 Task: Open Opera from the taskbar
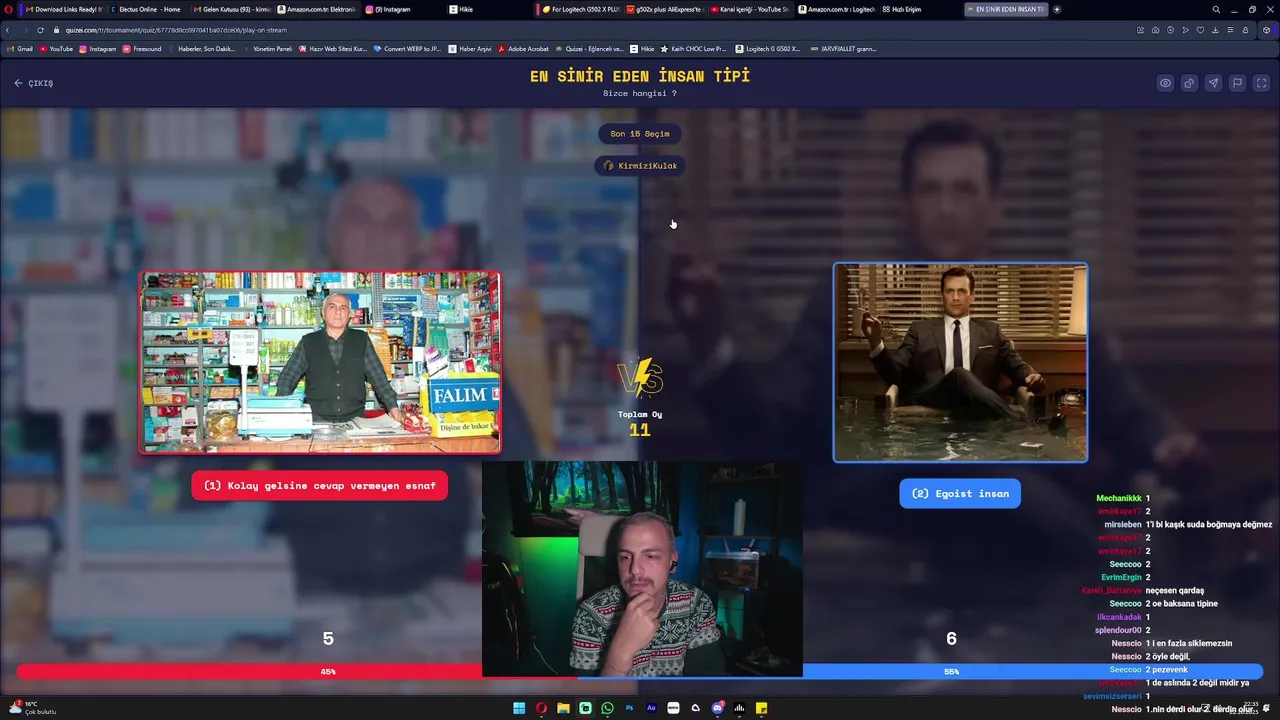[x=541, y=708]
